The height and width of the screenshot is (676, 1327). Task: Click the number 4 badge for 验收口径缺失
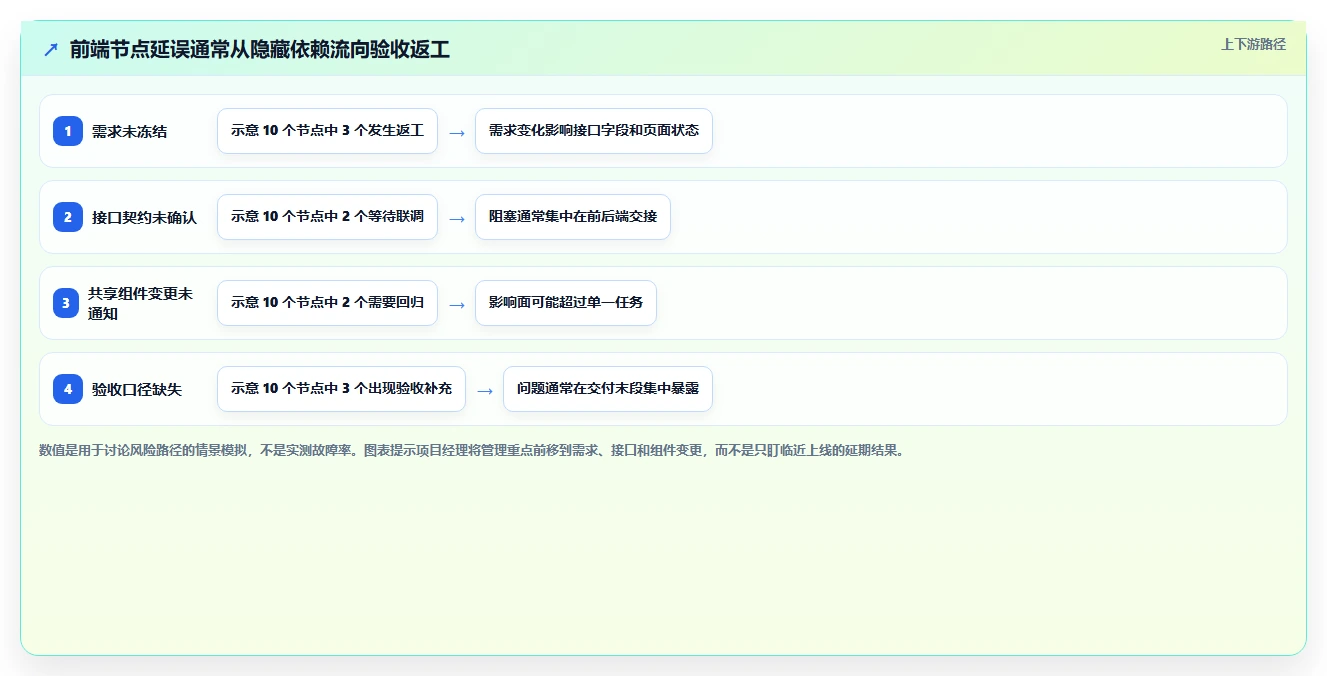[68, 389]
